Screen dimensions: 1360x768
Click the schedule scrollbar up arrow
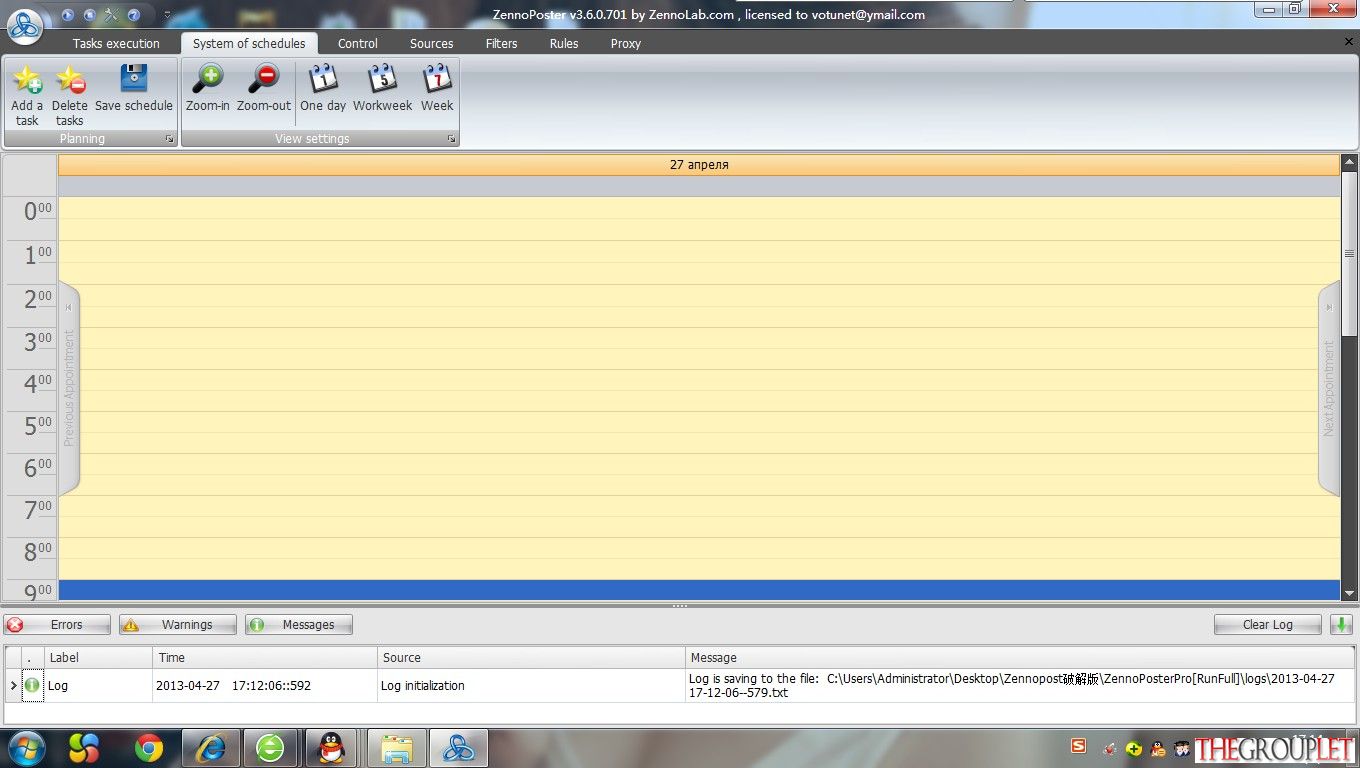[x=1350, y=163]
